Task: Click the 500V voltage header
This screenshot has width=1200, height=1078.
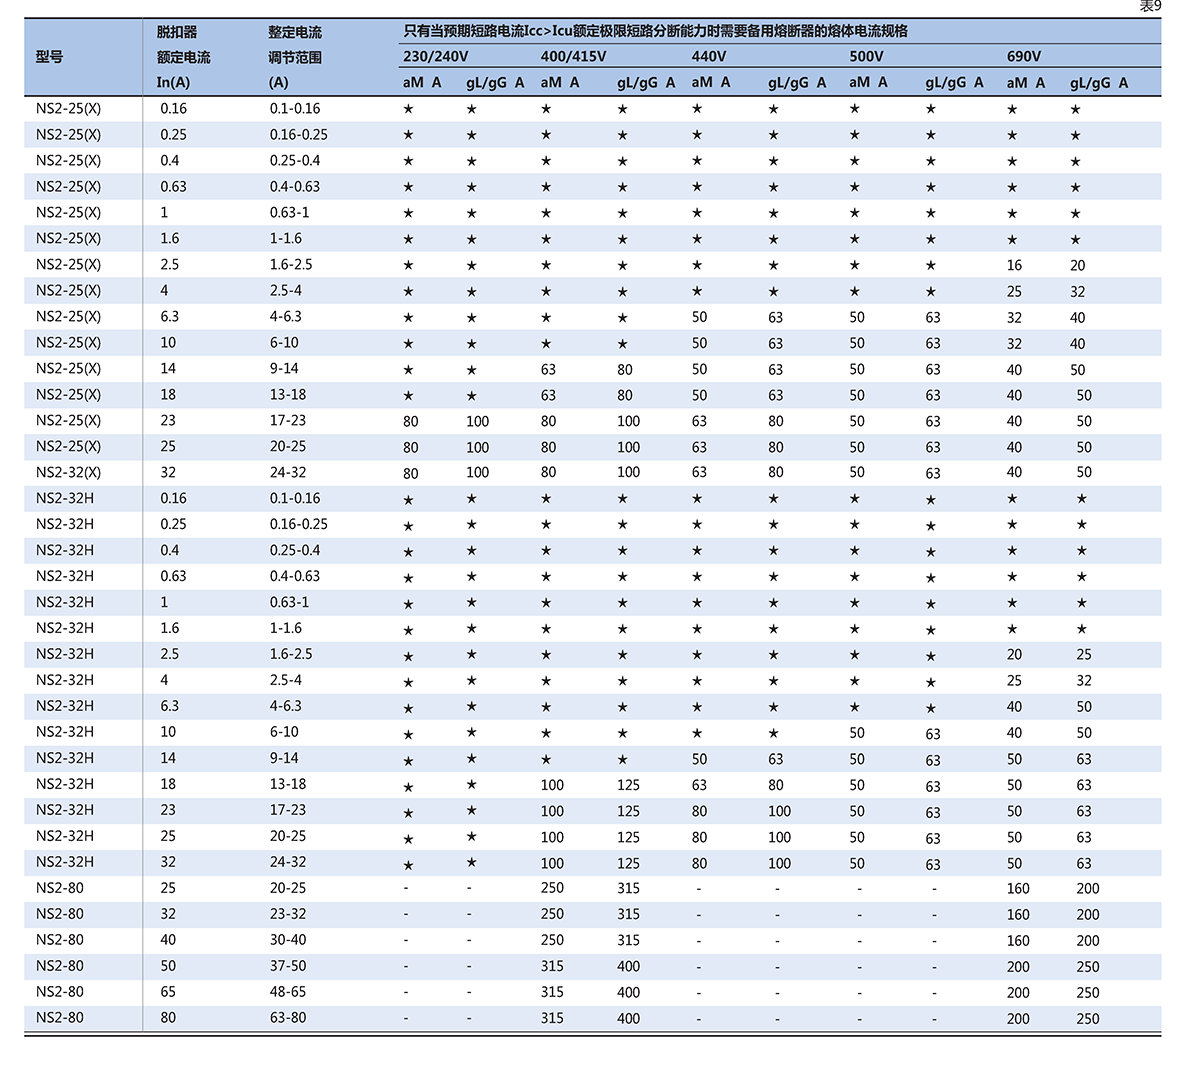Action: tap(866, 57)
